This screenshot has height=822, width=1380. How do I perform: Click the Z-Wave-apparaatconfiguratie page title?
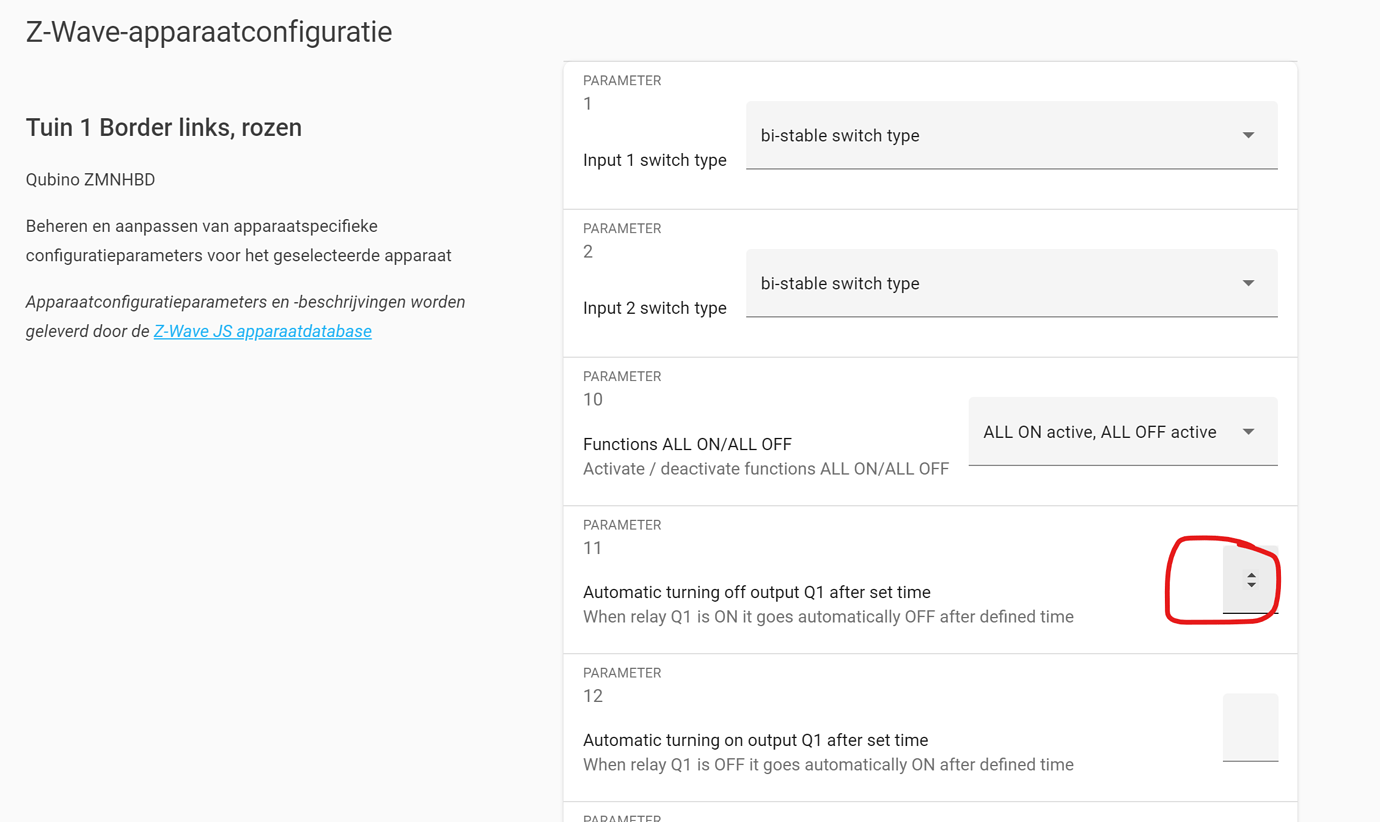[208, 31]
